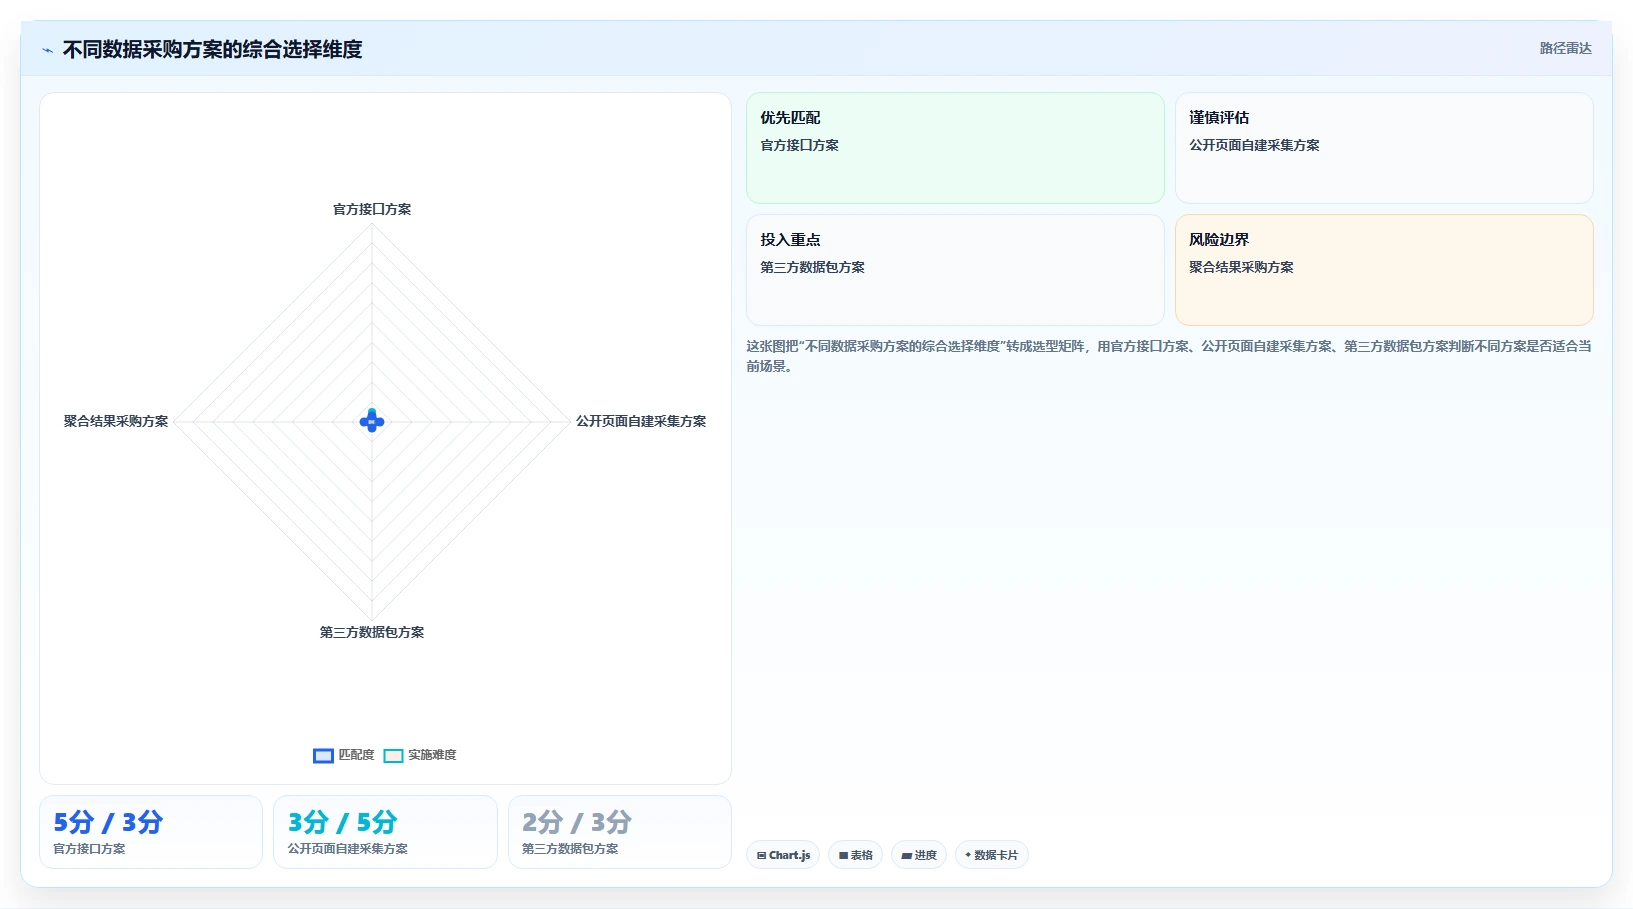Click 官方接口方案 inside the 优先匹配 card
Image resolution: width=1633 pixels, height=909 pixels.
[799, 145]
